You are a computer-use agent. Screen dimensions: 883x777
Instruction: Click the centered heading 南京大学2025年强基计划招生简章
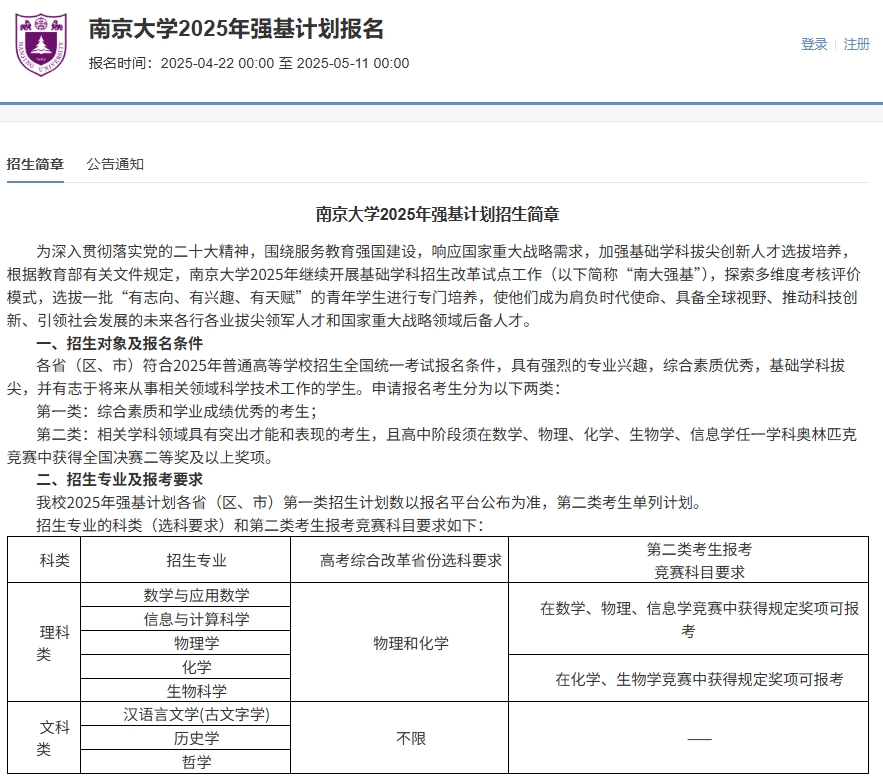click(438, 214)
